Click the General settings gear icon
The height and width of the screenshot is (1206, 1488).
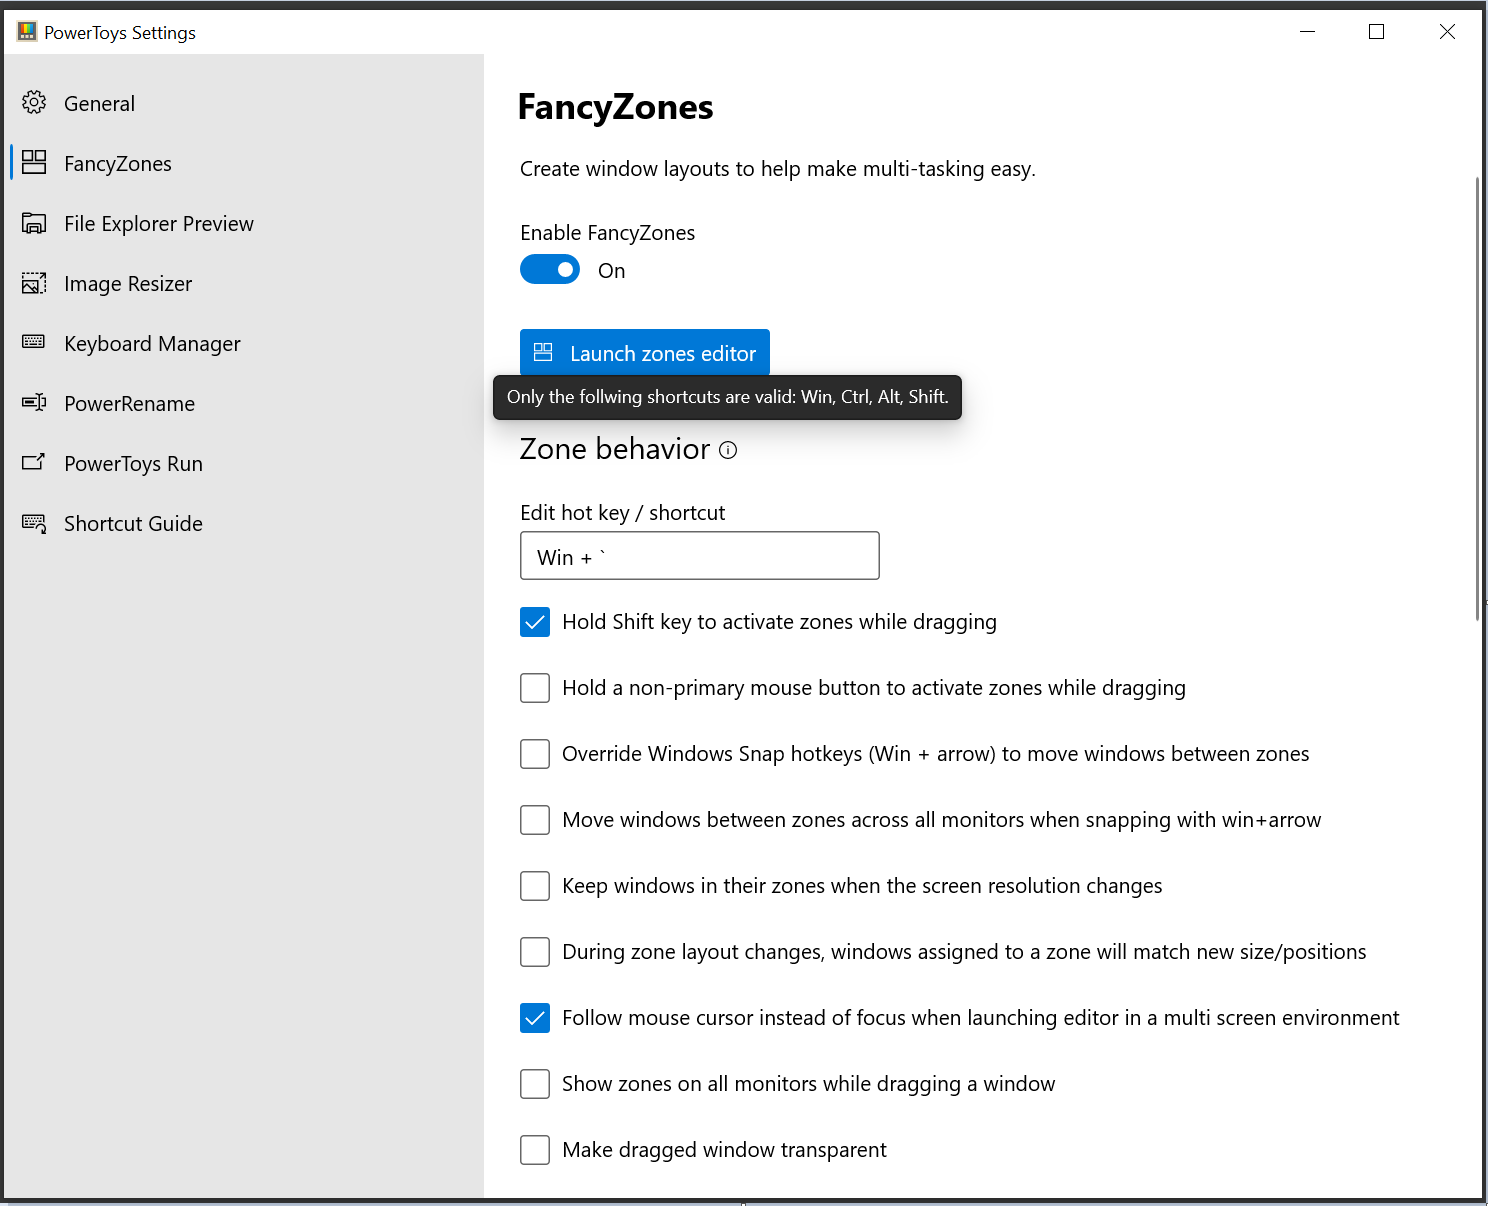(33, 102)
